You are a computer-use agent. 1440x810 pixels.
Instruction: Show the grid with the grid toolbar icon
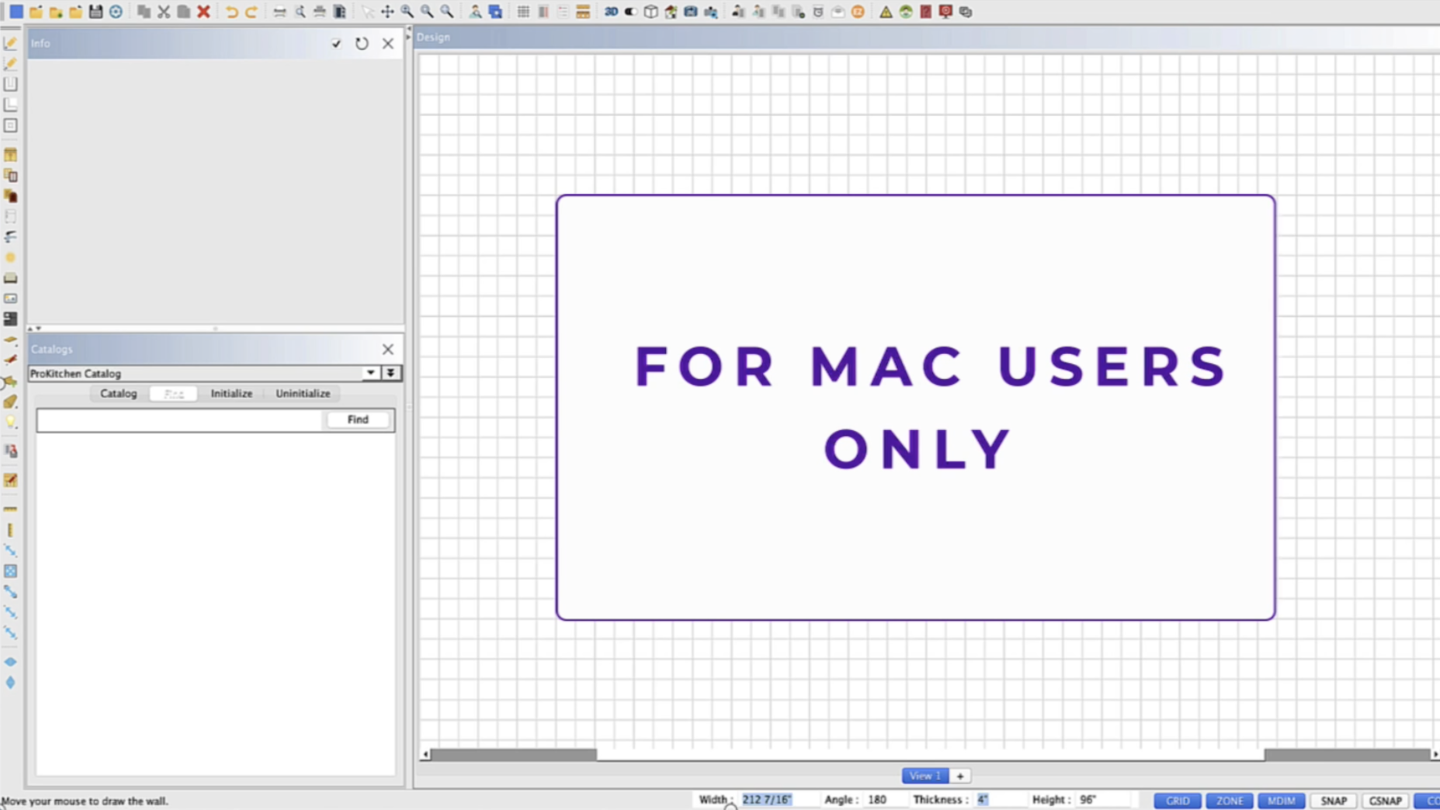[x=523, y=12]
